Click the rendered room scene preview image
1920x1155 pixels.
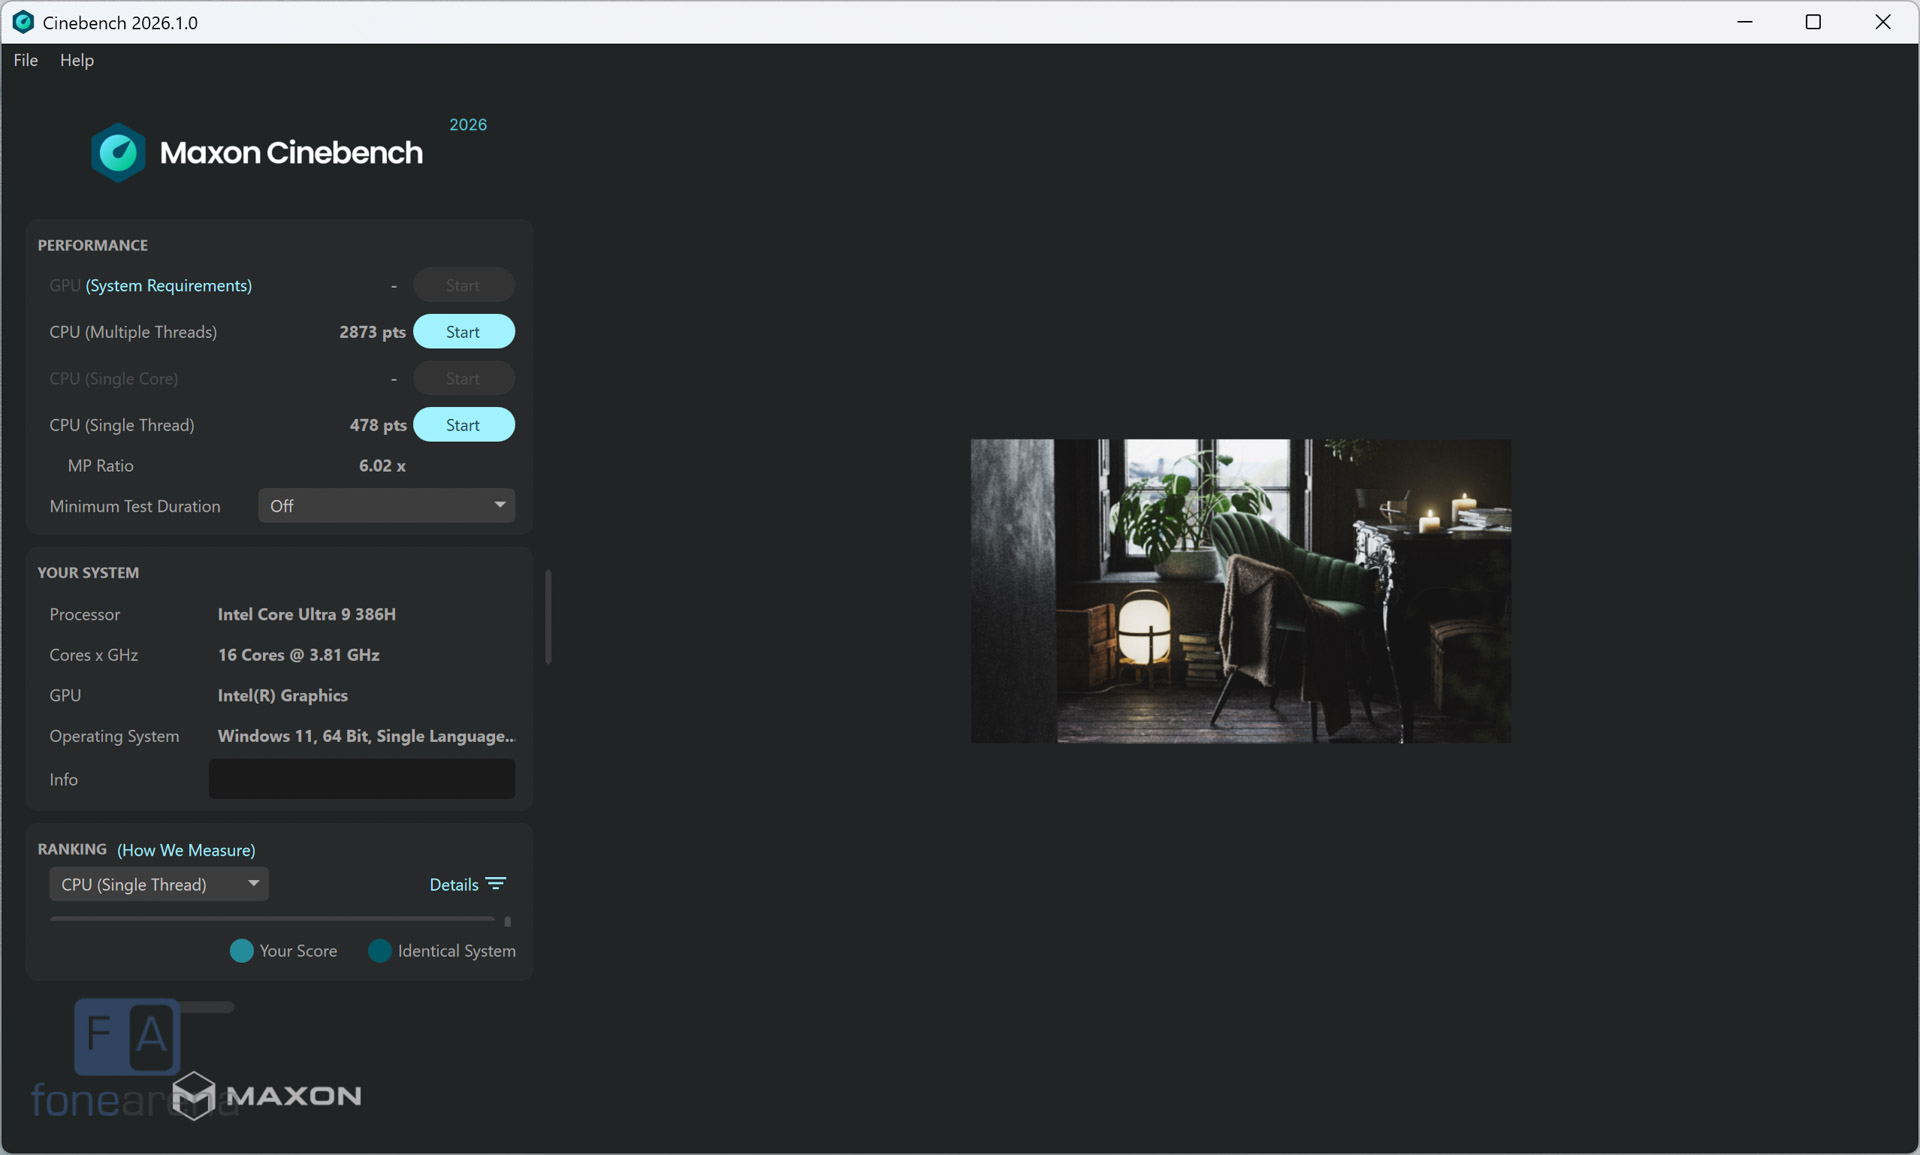(x=1241, y=591)
